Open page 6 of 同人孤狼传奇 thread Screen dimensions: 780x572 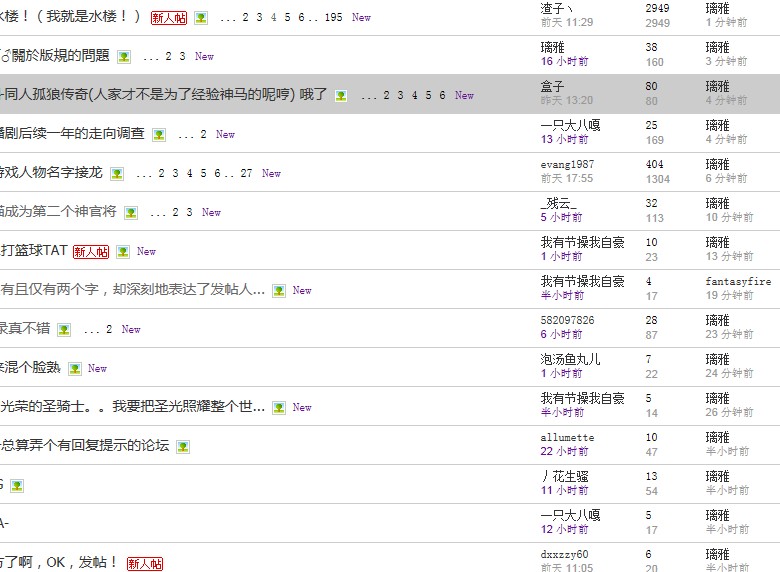coord(442,95)
